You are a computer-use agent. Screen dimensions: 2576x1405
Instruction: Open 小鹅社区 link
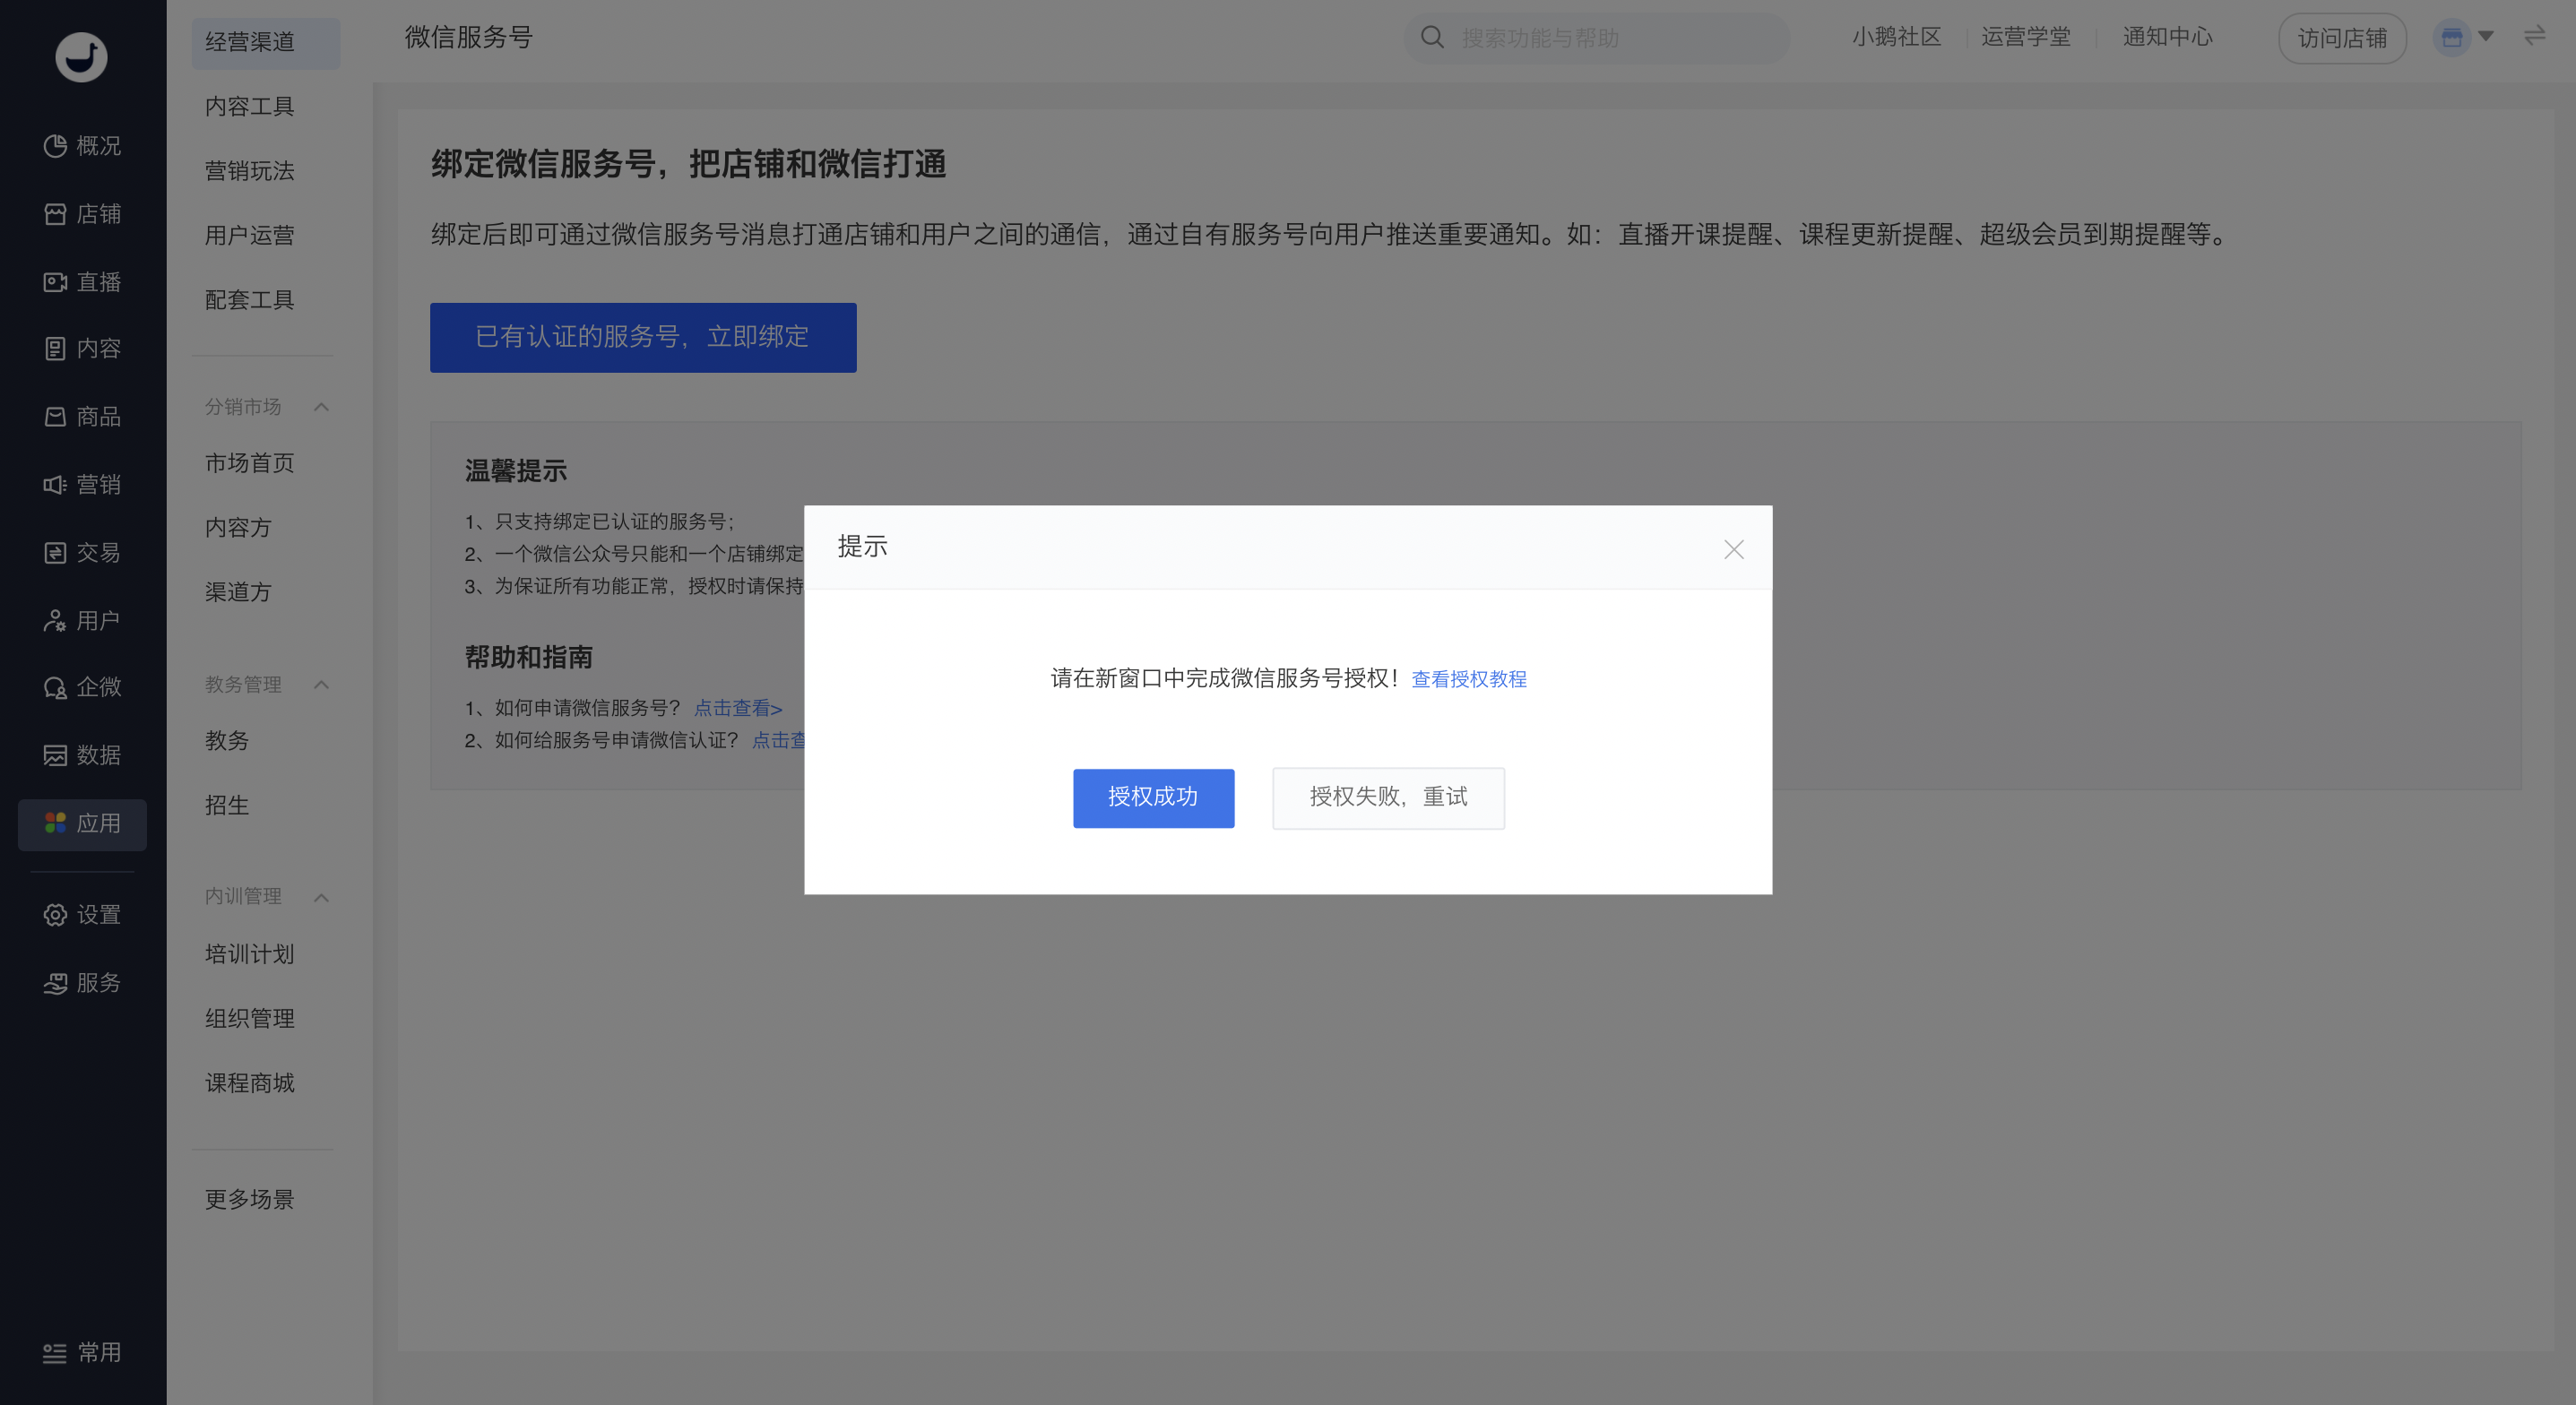click(1896, 37)
